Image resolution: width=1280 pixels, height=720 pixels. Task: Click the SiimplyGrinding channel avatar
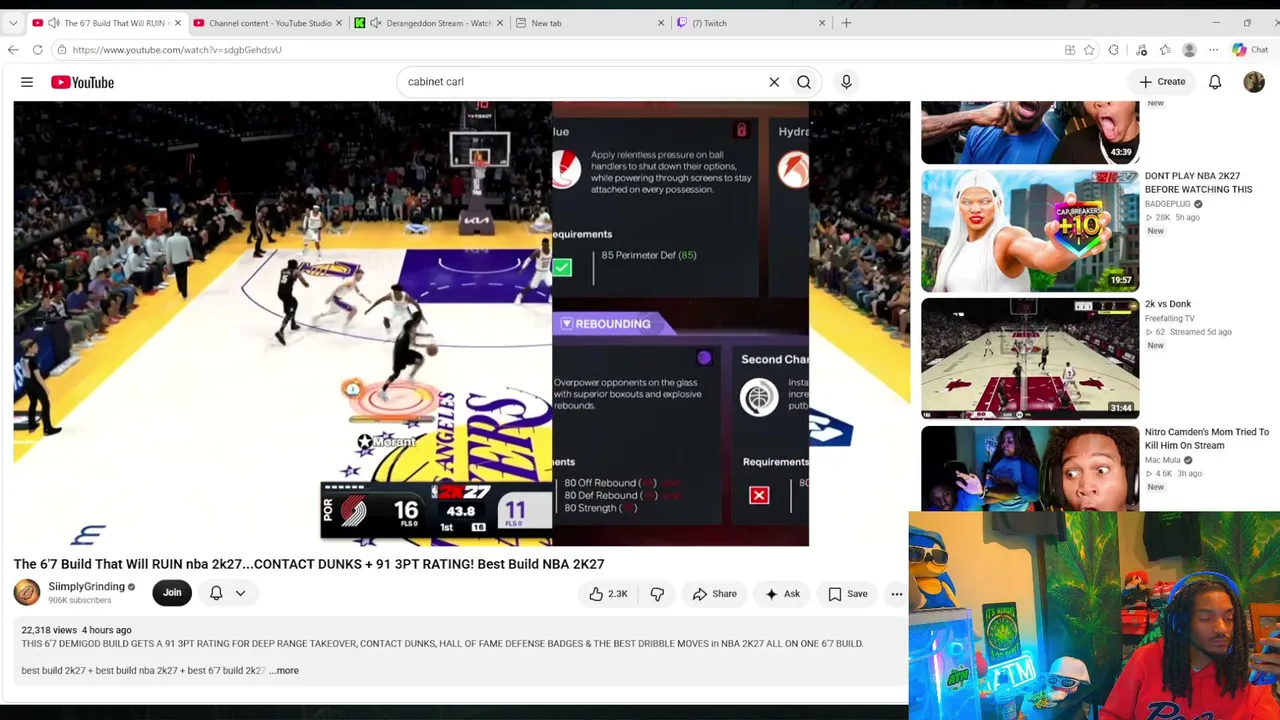(27, 593)
